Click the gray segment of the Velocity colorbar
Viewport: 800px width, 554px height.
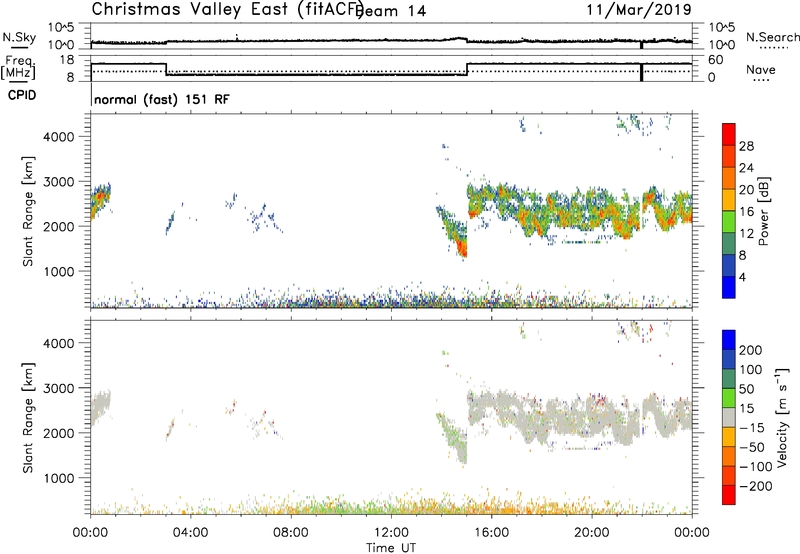click(729, 417)
